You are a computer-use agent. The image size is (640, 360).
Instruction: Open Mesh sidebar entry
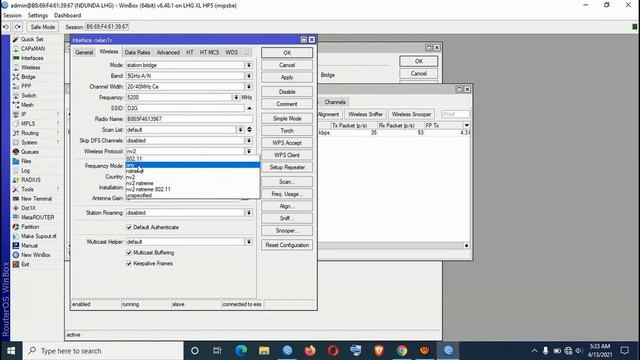click(27, 105)
